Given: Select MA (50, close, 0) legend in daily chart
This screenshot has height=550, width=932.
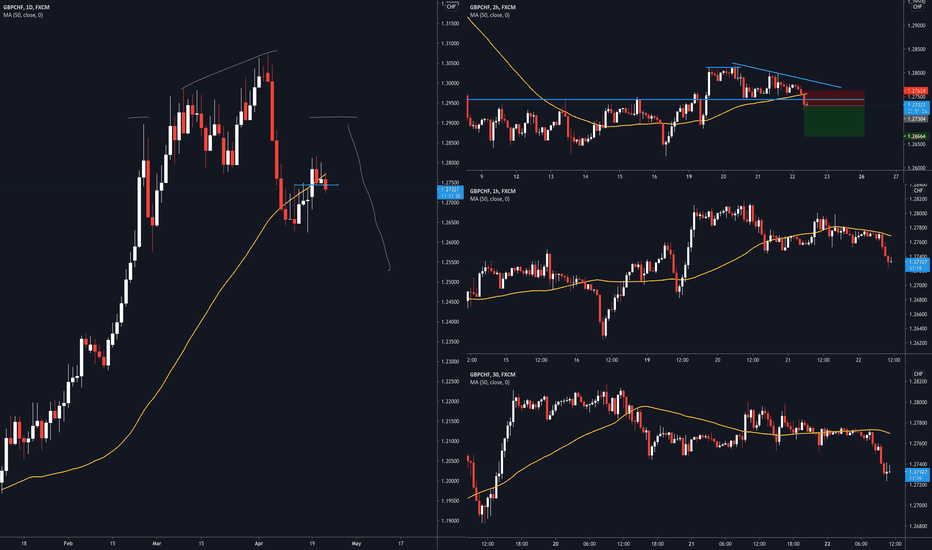Looking at the screenshot, I should pyautogui.click(x=23, y=15).
